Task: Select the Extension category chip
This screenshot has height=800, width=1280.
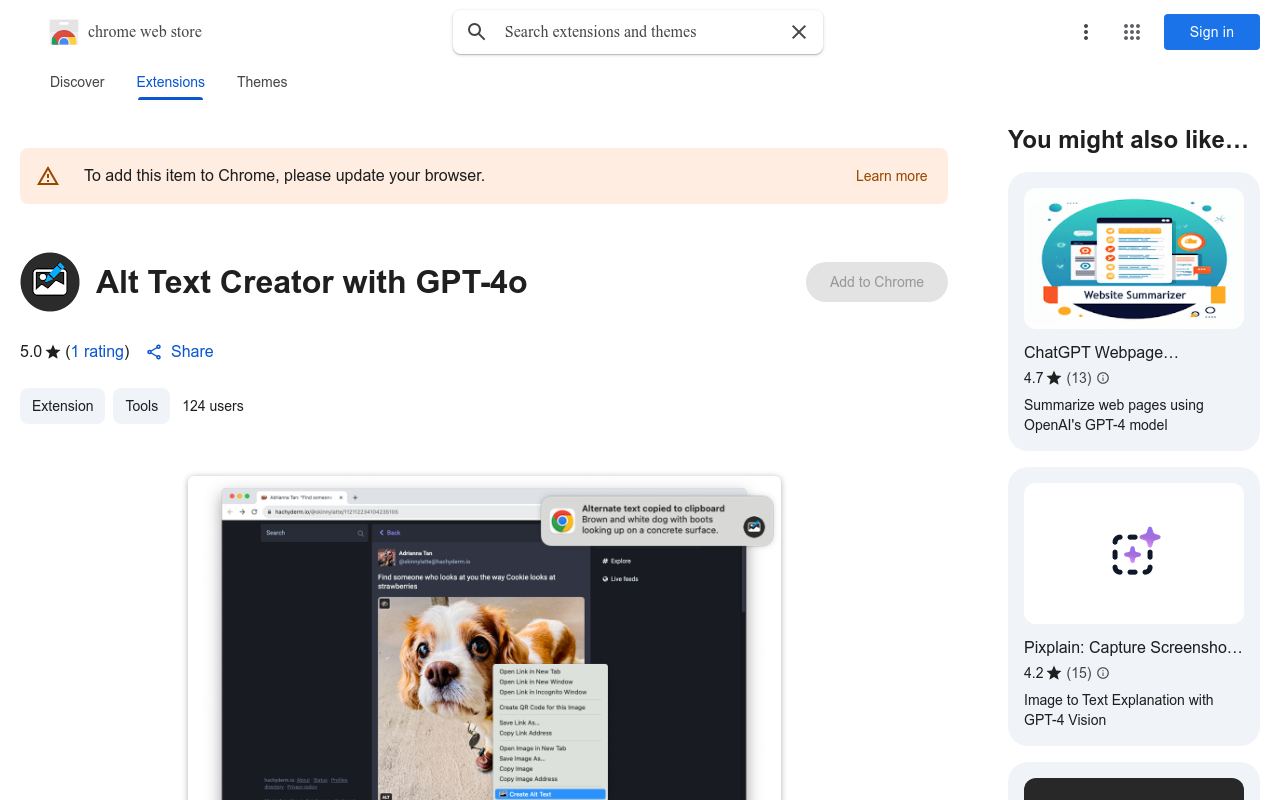Action: click(63, 406)
